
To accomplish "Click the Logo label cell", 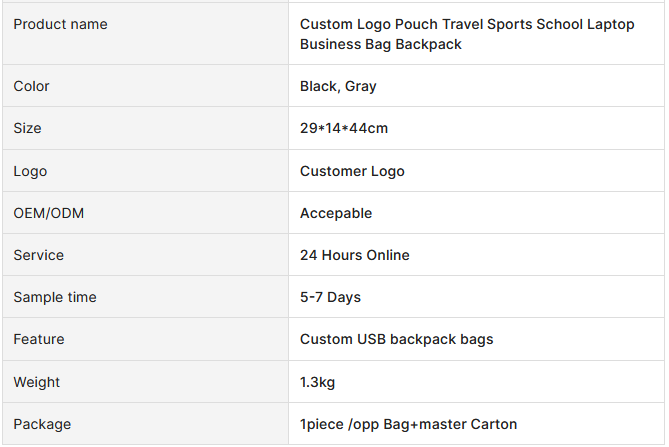I will pos(145,171).
